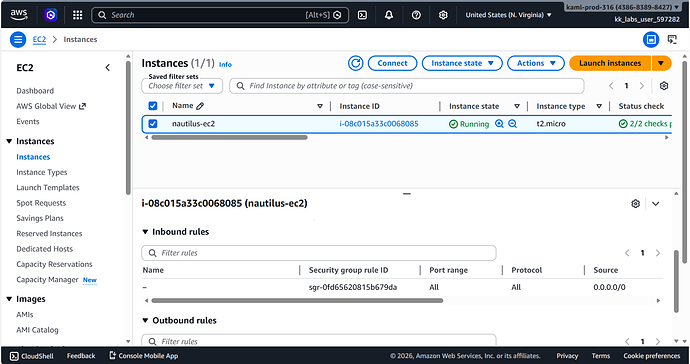Open the split panel layout icon

pyautogui.click(x=651, y=40)
